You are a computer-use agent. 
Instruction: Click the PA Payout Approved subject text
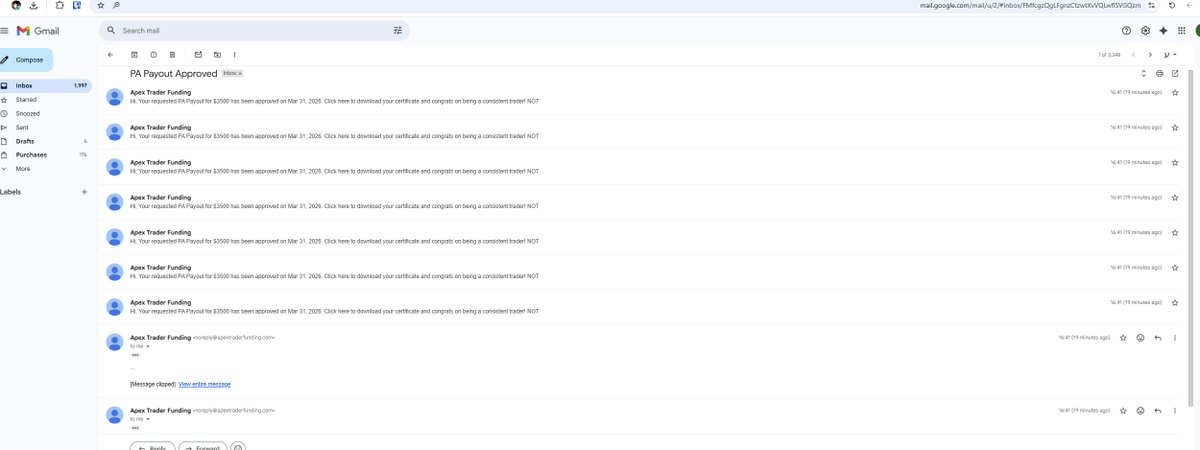point(174,74)
